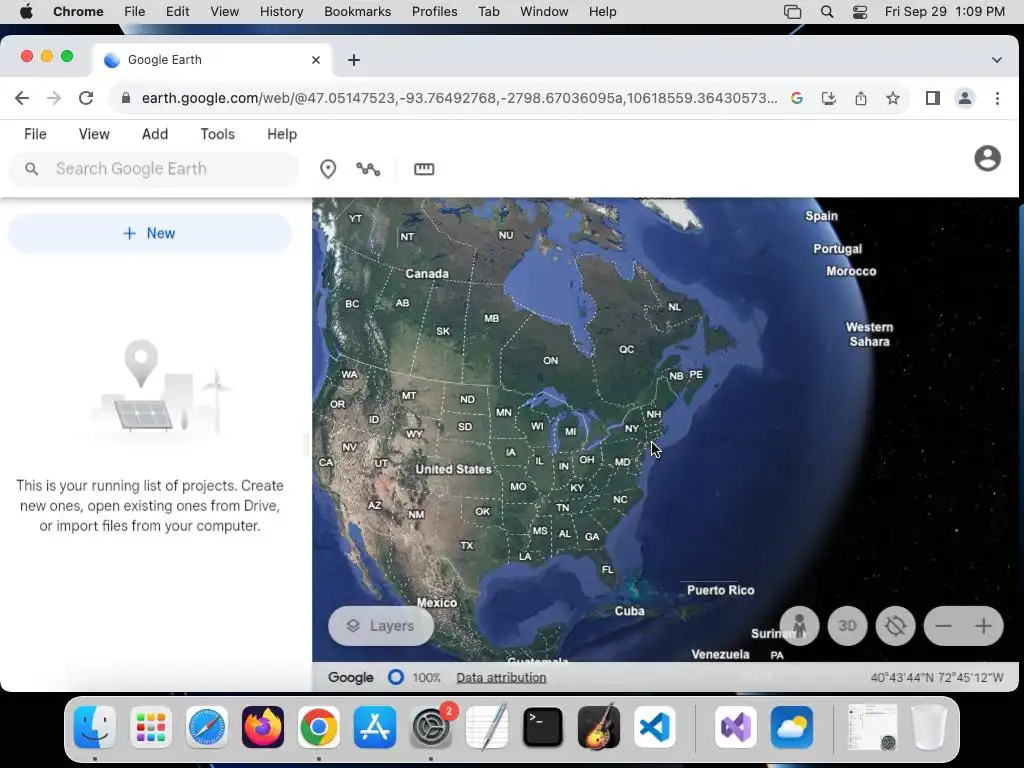The width and height of the screenshot is (1024, 768).
Task: Click the install app icon in address bar
Action: 829,98
